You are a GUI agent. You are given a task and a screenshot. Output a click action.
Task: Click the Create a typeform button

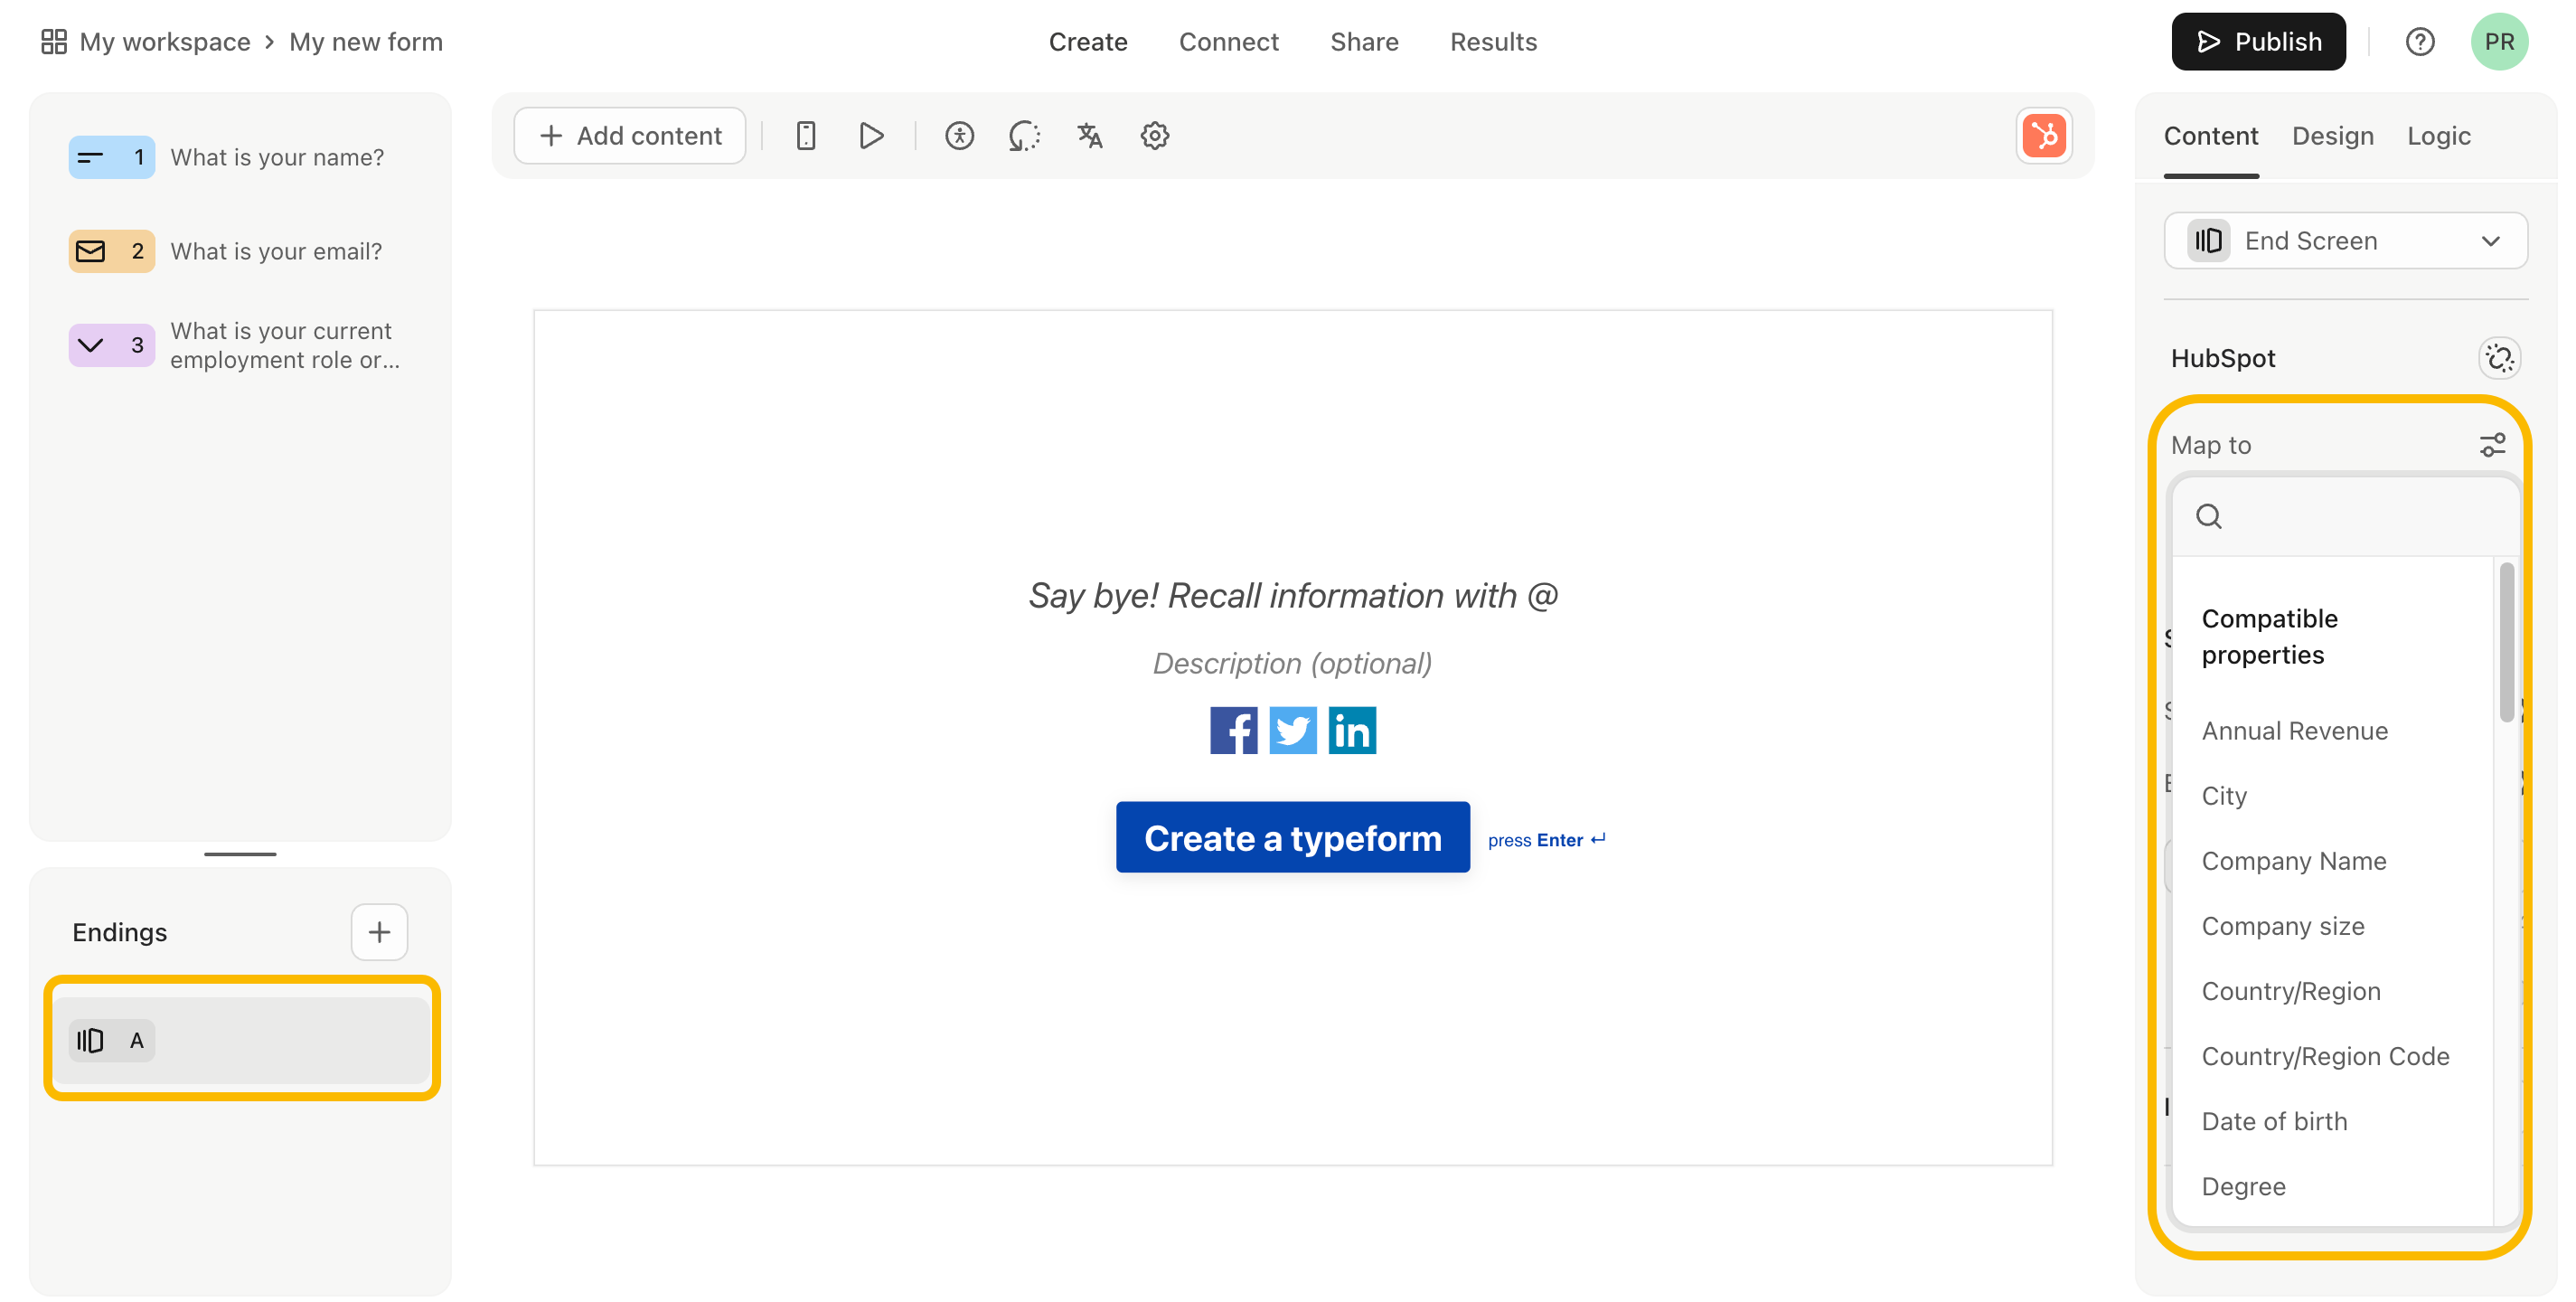1293,838
